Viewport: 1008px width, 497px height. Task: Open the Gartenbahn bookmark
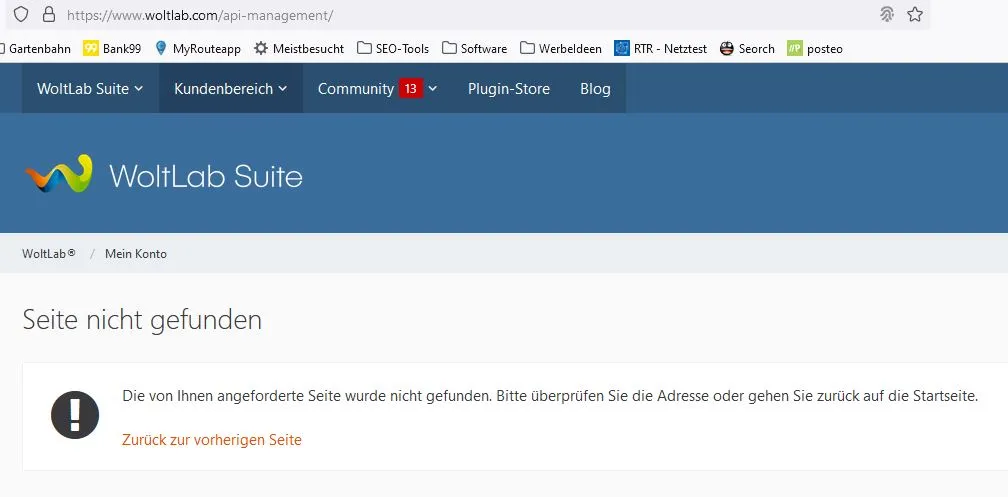(x=36, y=49)
